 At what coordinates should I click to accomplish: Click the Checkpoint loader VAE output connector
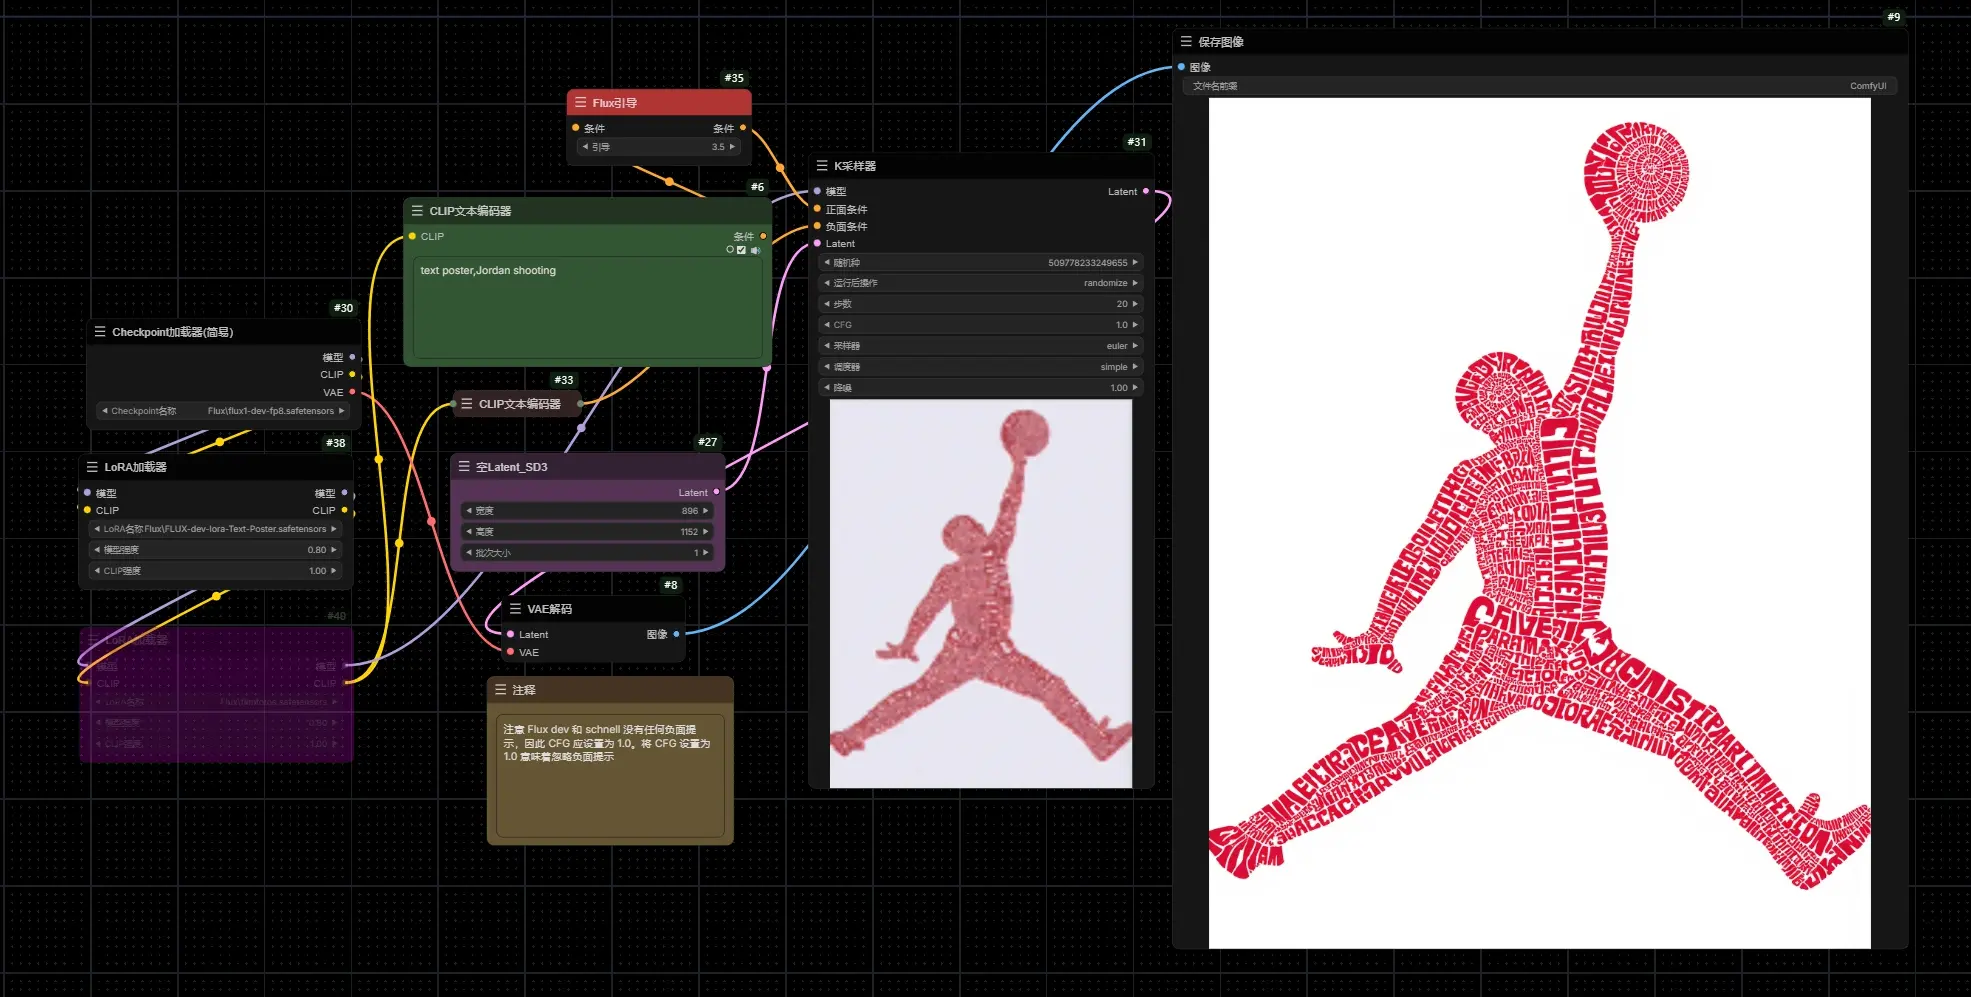[352, 392]
